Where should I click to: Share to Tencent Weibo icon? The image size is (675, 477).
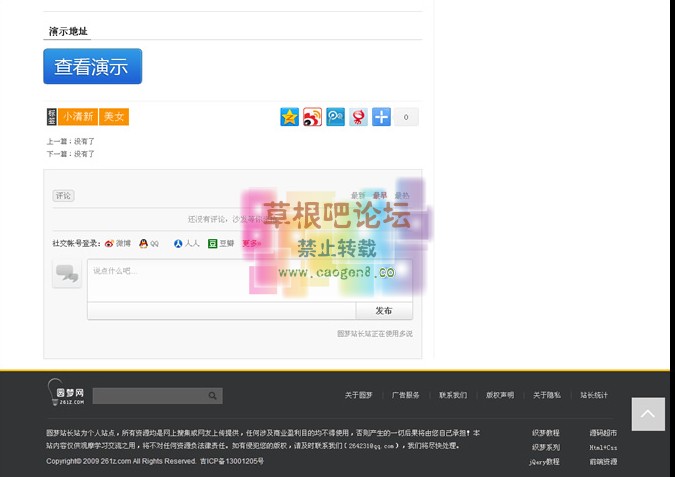335,117
